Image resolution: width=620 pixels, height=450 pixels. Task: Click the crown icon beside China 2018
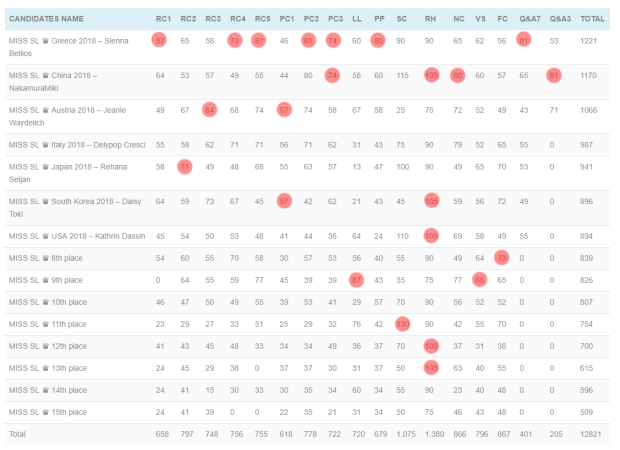point(45,76)
